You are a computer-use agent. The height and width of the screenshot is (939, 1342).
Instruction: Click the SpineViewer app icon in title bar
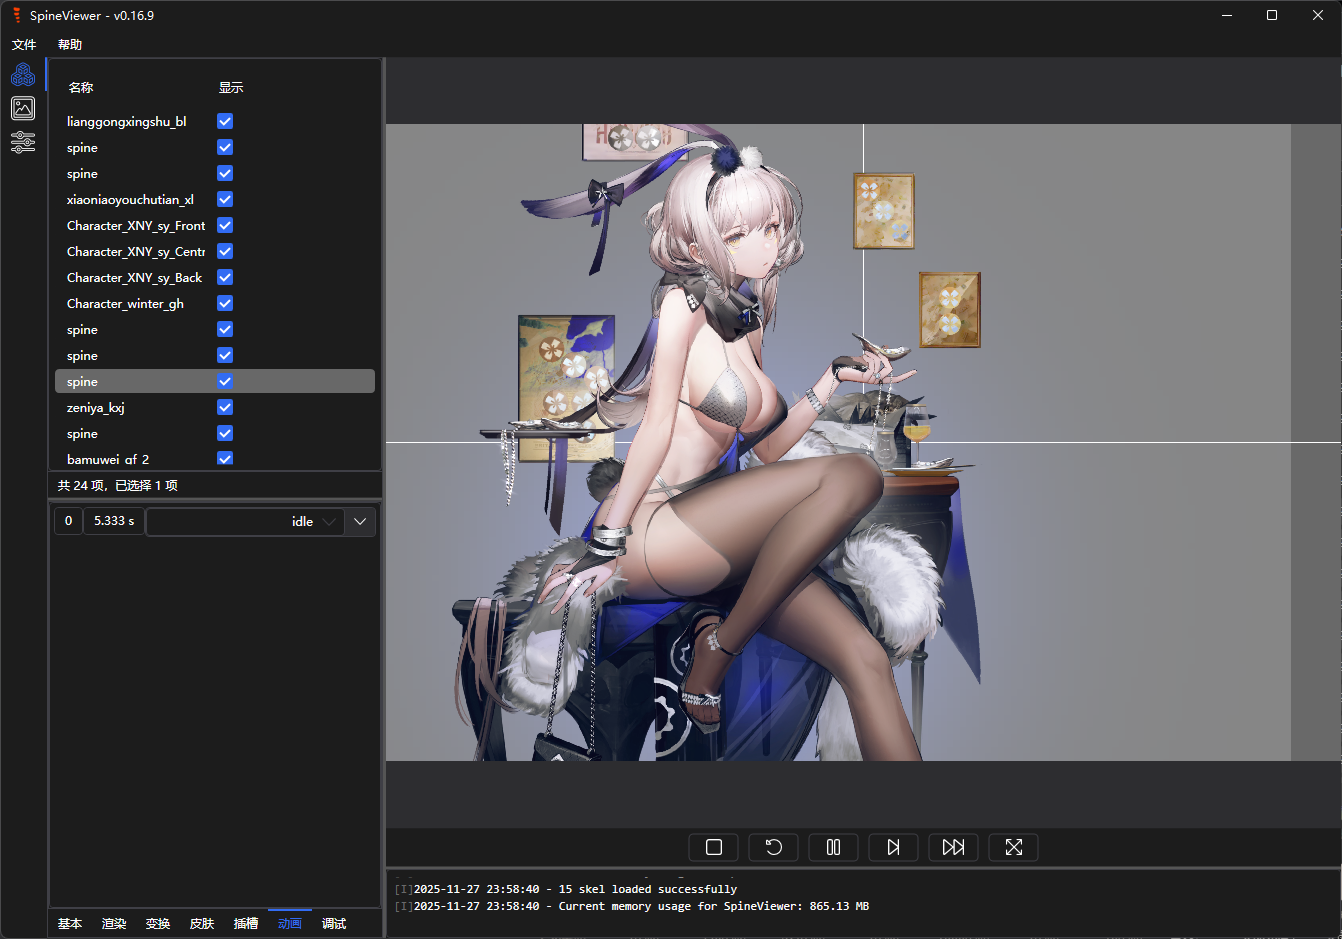(16, 15)
